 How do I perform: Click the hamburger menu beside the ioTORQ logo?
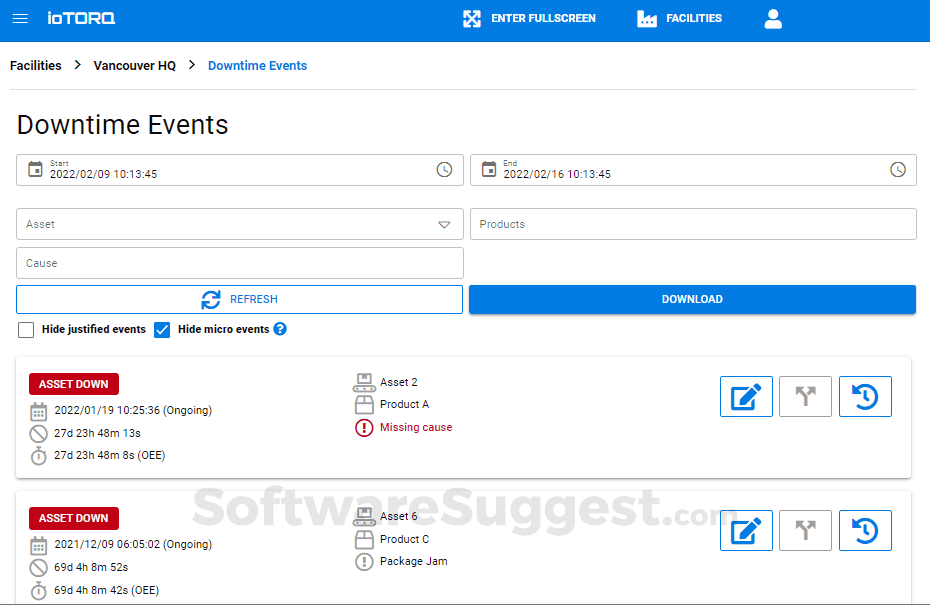(20, 18)
